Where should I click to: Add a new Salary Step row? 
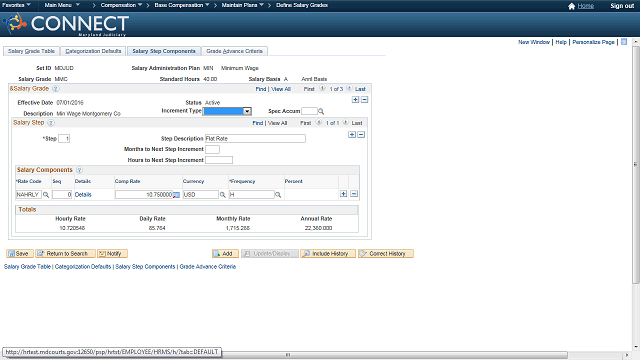[352, 135]
